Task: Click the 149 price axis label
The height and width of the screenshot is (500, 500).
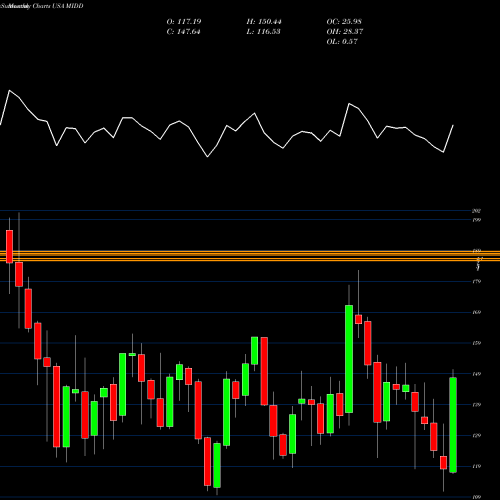Action: pyautogui.click(x=476, y=374)
